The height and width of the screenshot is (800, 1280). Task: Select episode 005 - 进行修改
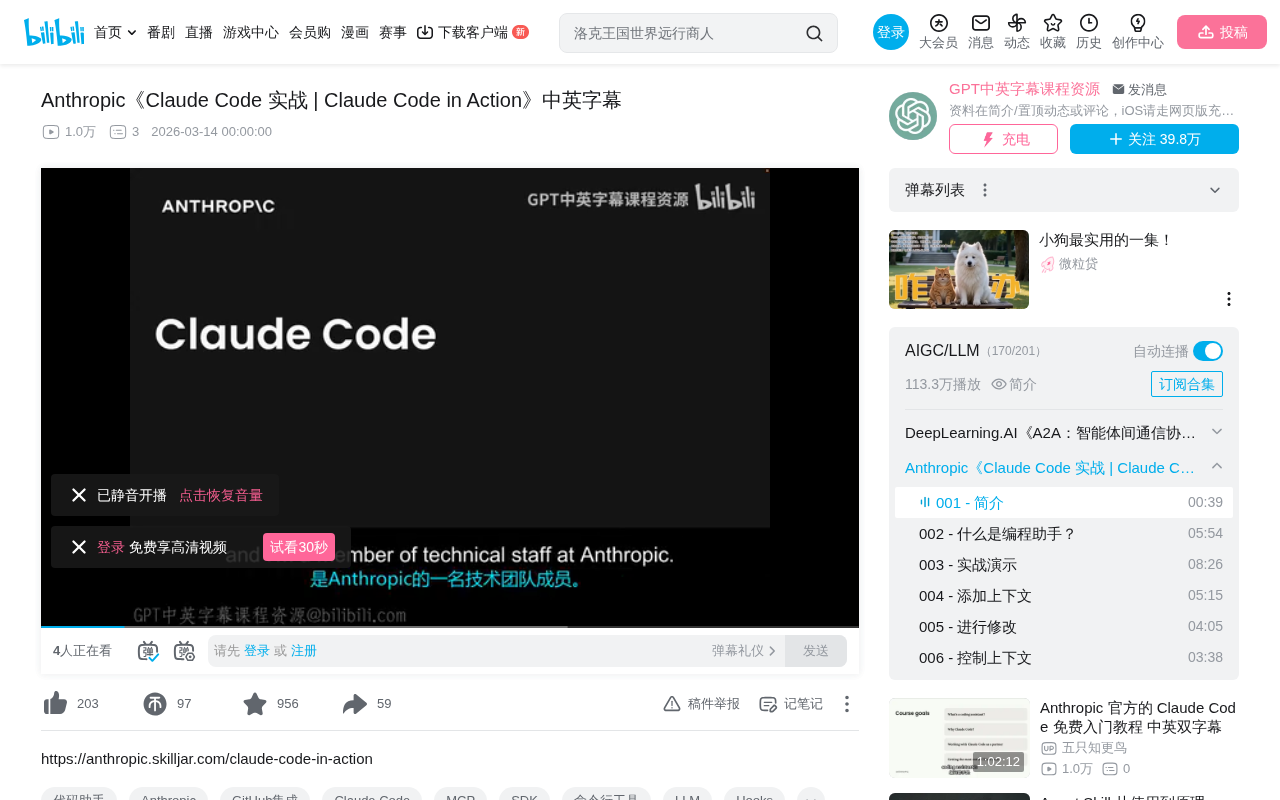(x=1064, y=626)
